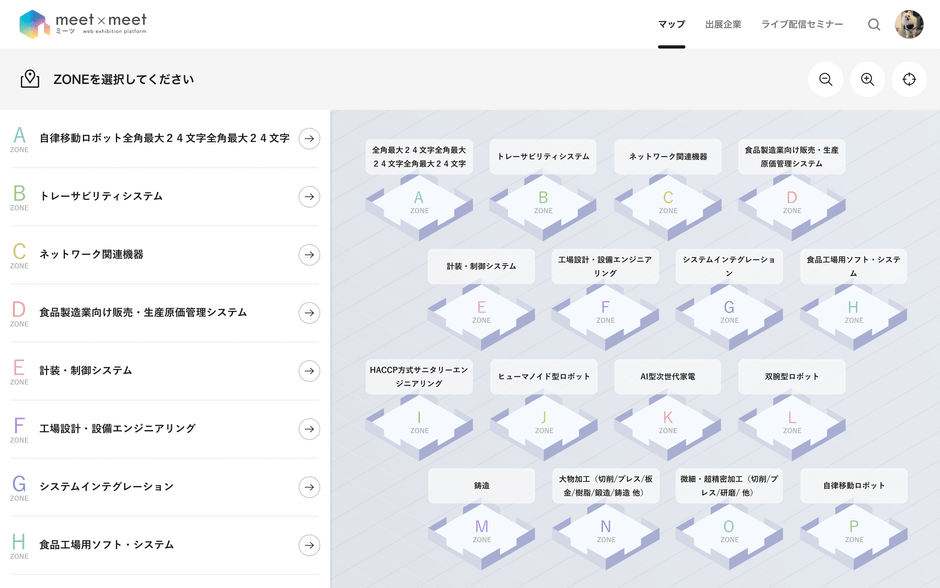Open the search magnifier in header
The width and height of the screenshot is (940, 588).
874,25
